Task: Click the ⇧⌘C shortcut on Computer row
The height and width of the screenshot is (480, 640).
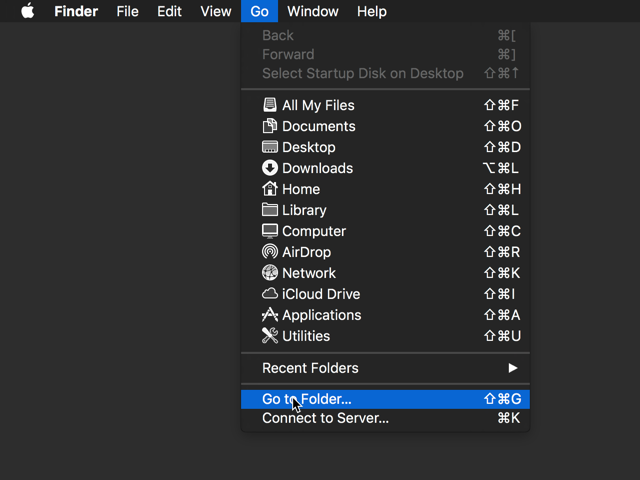Action: point(502,231)
